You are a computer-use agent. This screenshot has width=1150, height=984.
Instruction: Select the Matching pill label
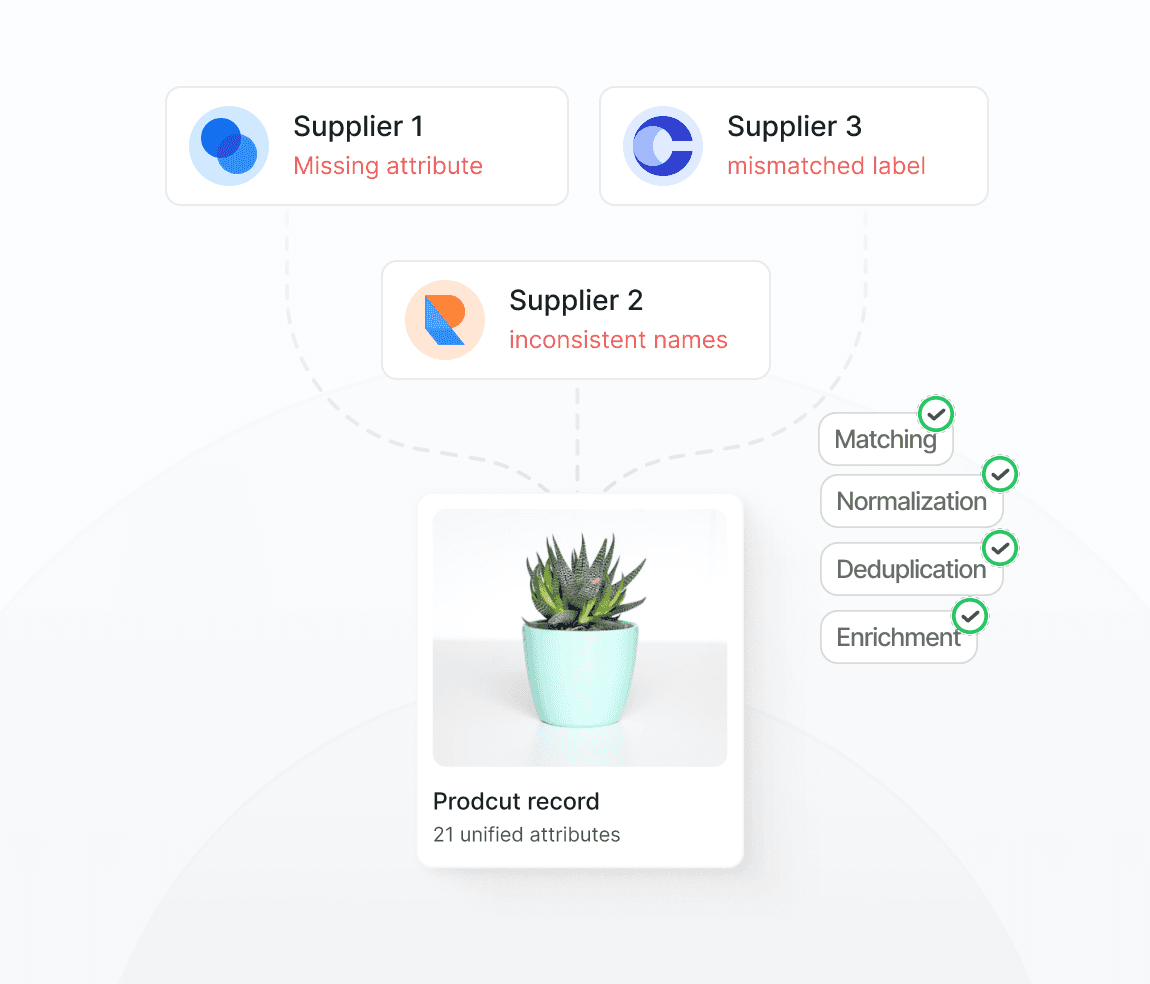885,439
